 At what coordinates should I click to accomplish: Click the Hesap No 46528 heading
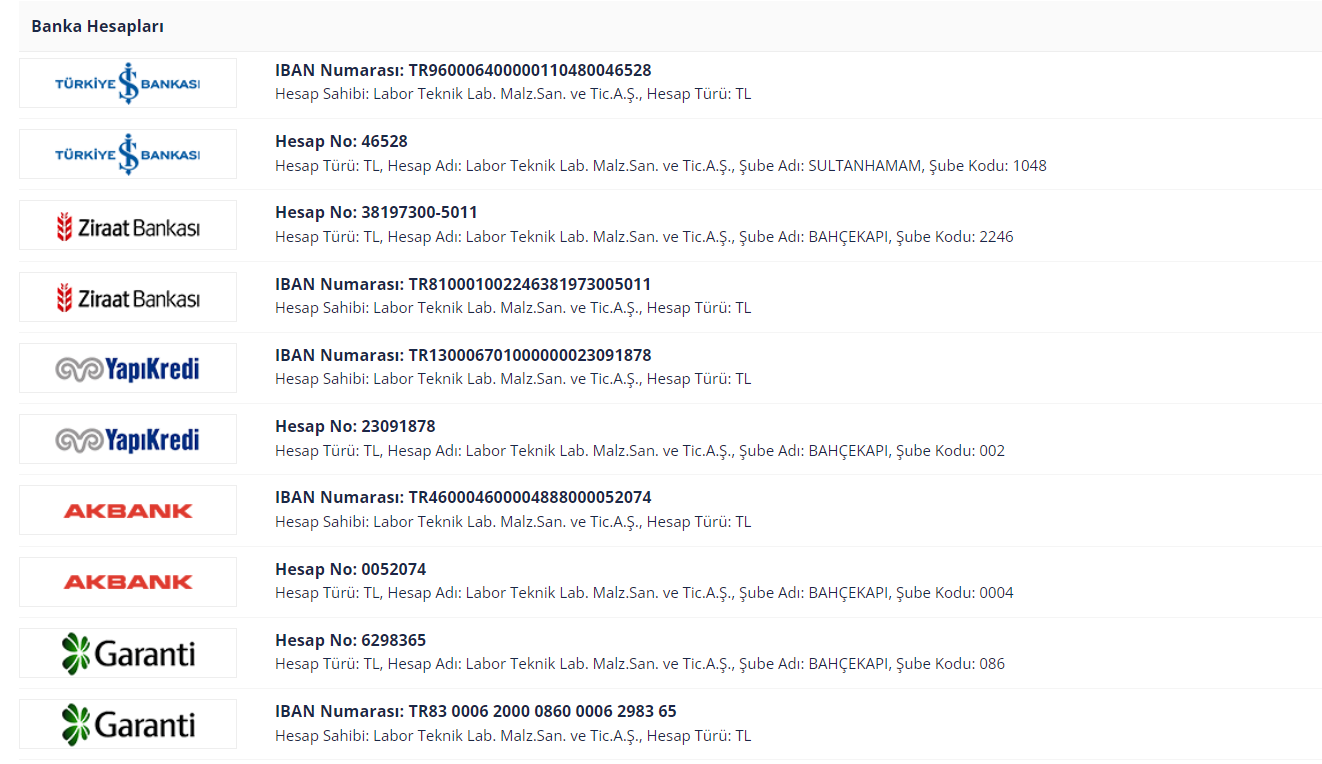click(341, 142)
